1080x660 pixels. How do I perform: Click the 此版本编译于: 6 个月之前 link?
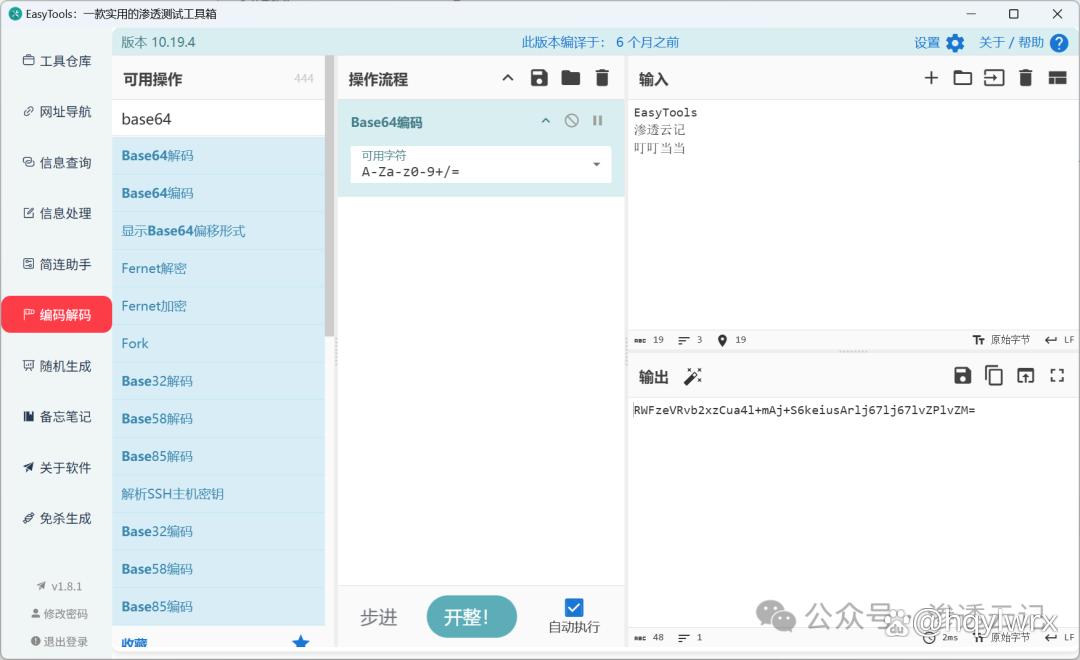[600, 43]
